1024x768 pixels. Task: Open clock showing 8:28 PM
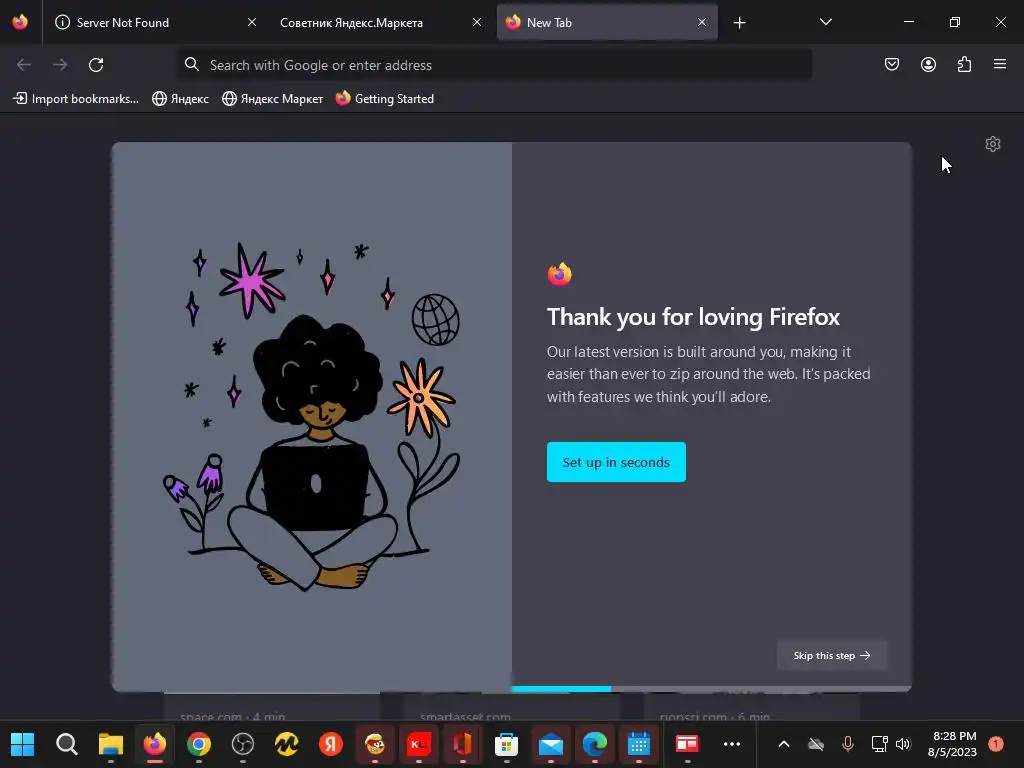pyautogui.click(x=953, y=744)
